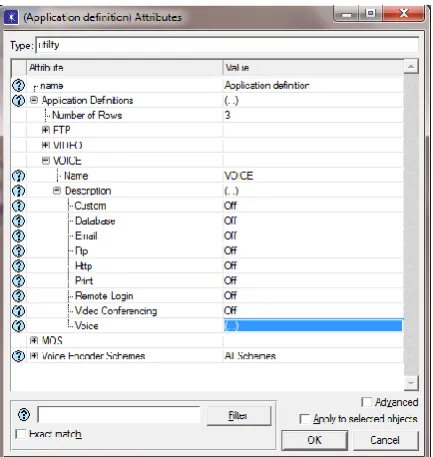Image resolution: width=433 pixels, height=457 pixels.
Task: Open help icon for Email row
Action: click(18, 236)
